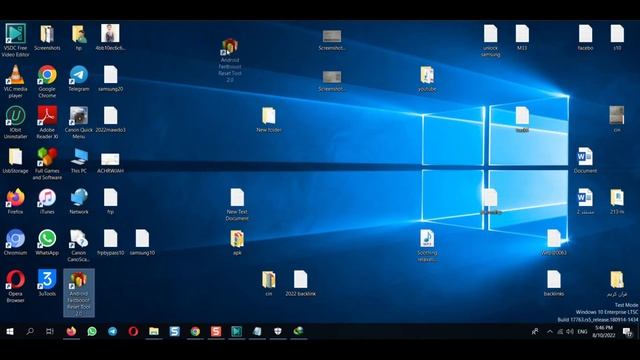Switch to Firefox in the taskbar
The height and width of the screenshot is (360, 640).
(x=71, y=331)
